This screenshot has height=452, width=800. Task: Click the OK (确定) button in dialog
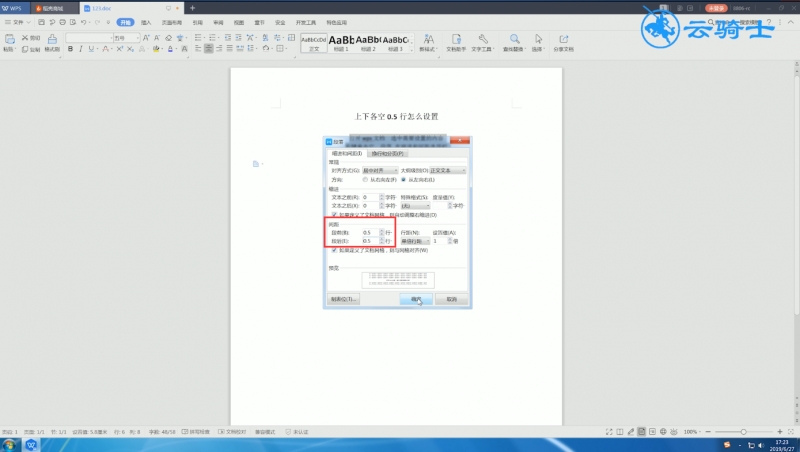point(416,299)
